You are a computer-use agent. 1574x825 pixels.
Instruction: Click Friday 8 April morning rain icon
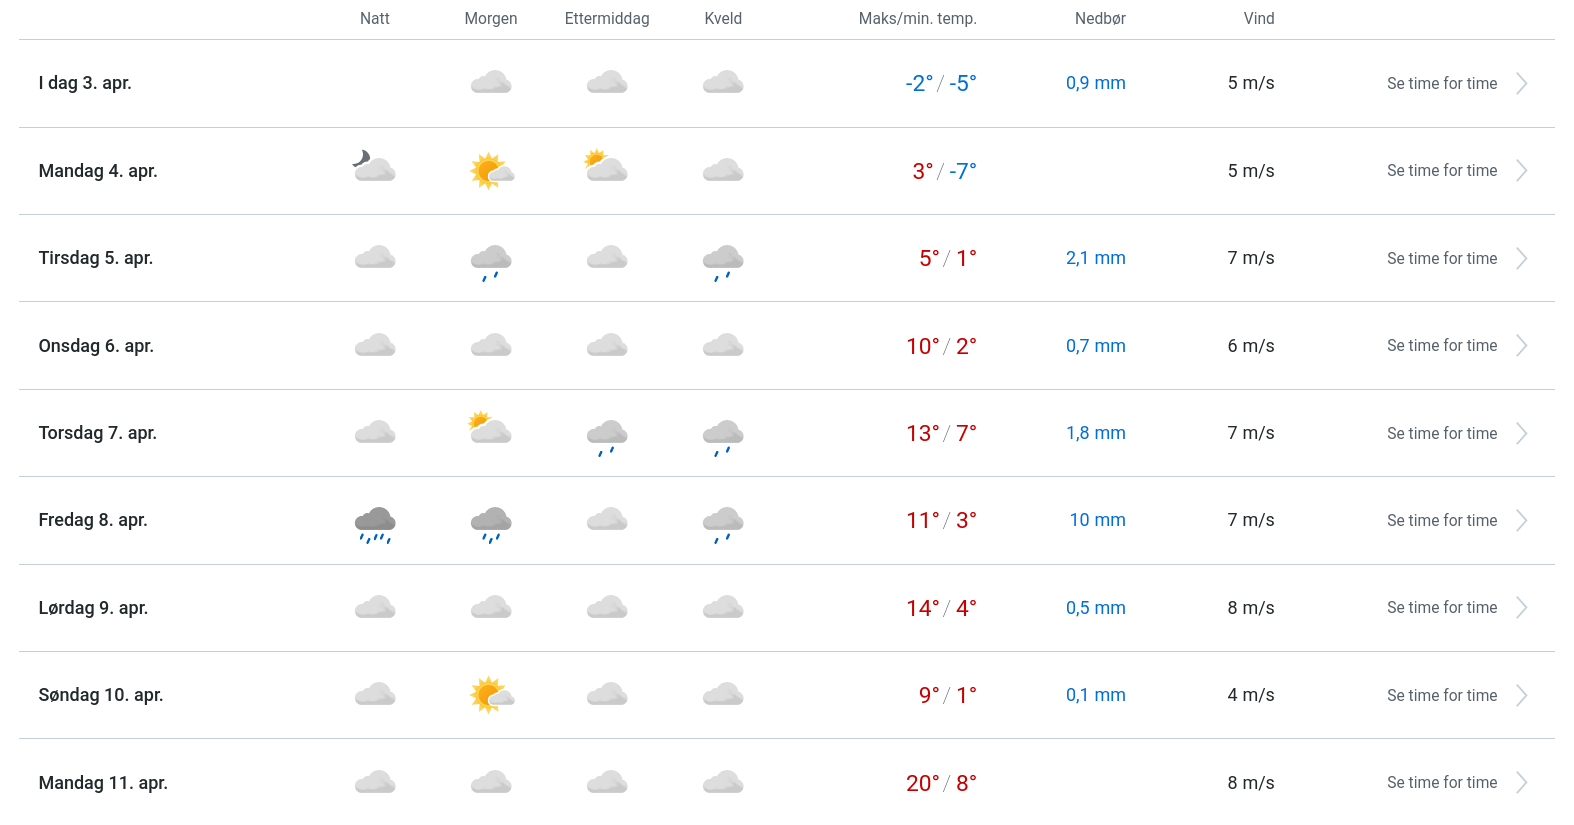491,523
